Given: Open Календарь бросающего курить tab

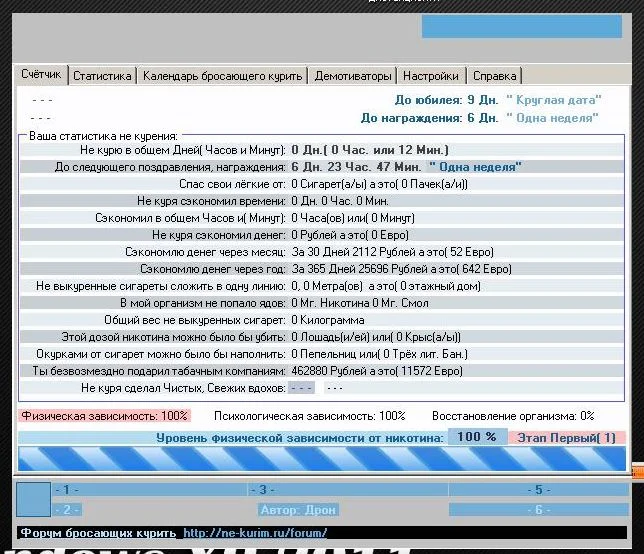Looking at the screenshot, I should [222, 76].
